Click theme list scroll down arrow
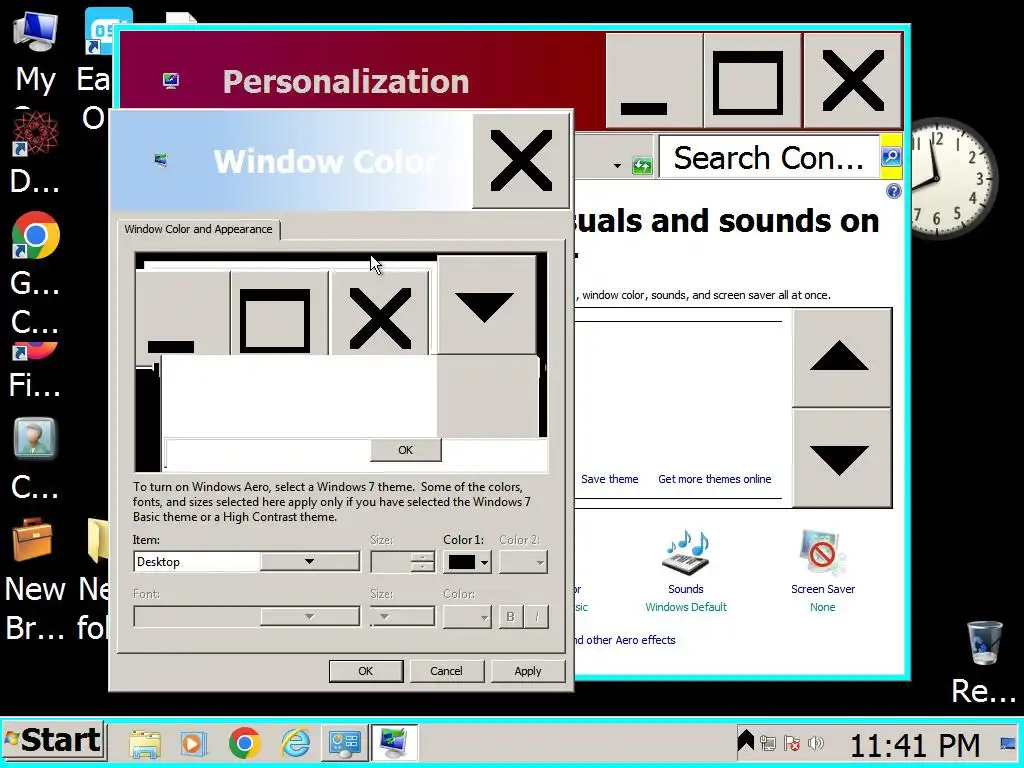The height and width of the screenshot is (768, 1024). [841, 457]
